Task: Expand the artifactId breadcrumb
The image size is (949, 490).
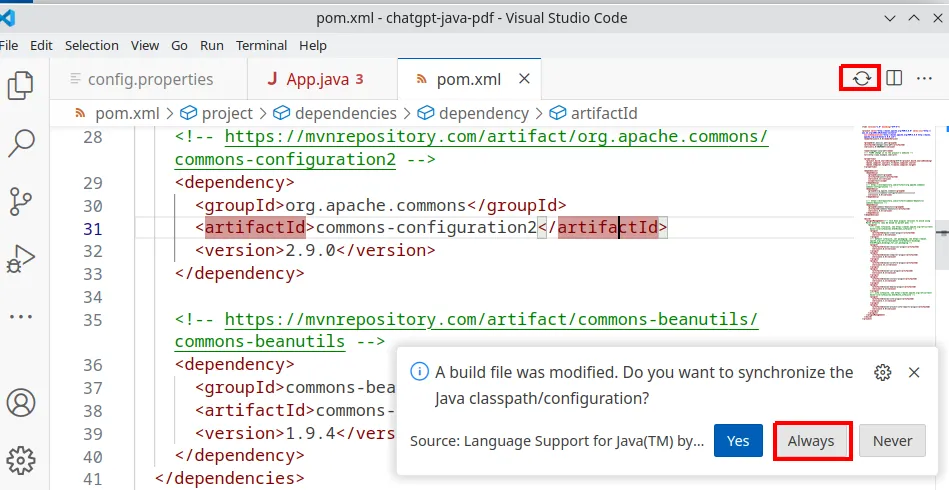Action: tap(594, 113)
